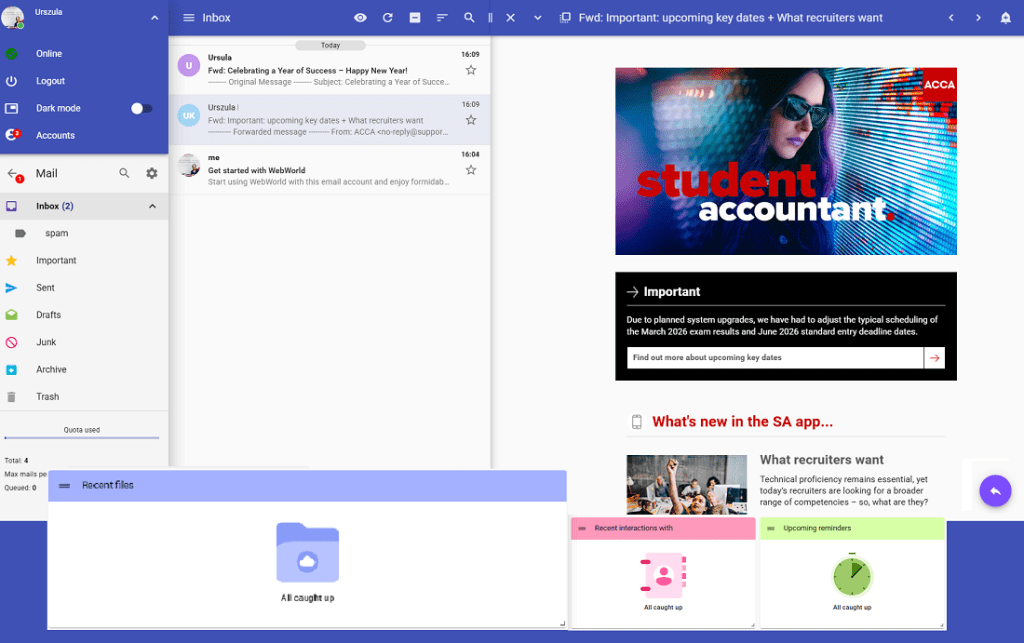The image size is (1024, 643).
Task: Go to the next message arrow
Action: click(978, 18)
